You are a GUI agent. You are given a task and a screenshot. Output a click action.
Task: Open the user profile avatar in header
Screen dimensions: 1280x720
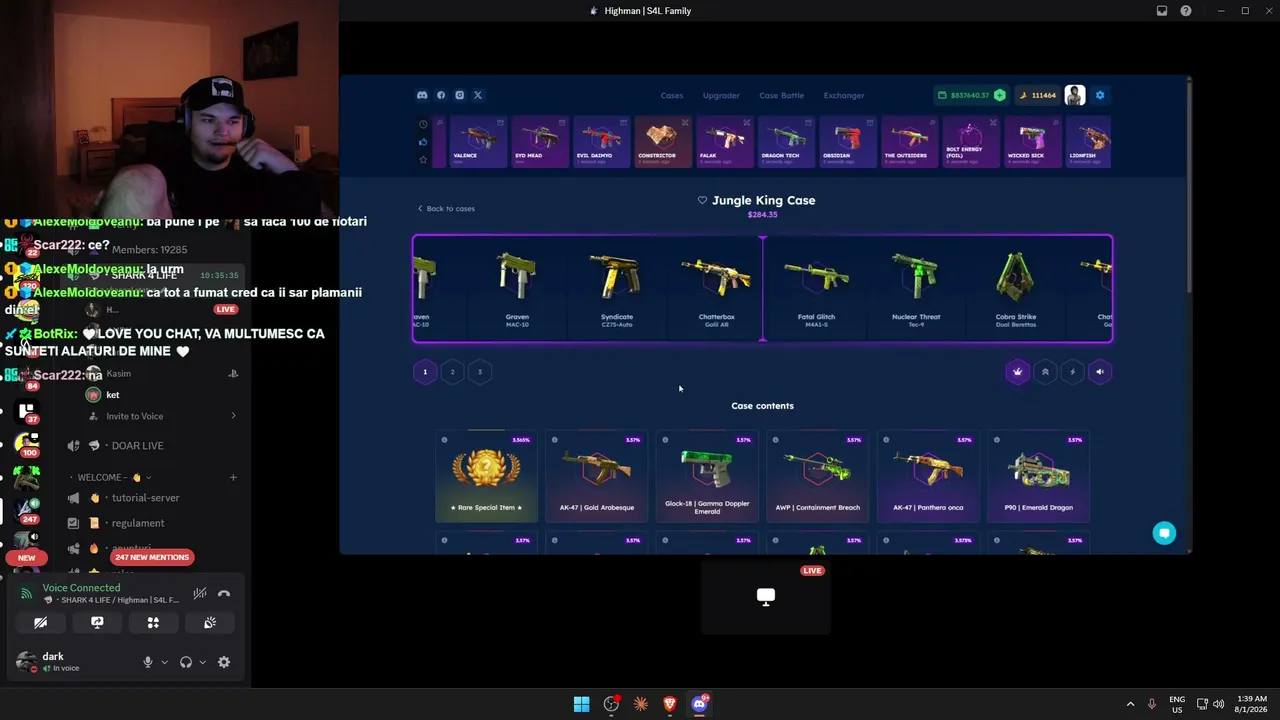pos(1075,95)
